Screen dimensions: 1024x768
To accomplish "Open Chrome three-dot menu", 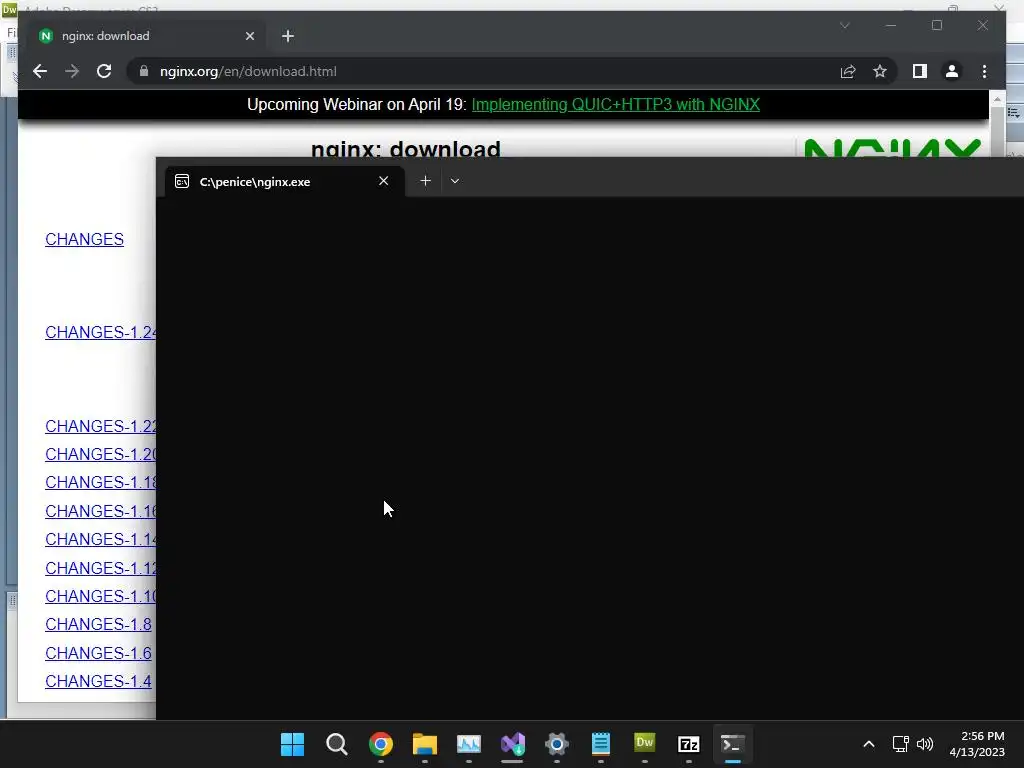I will [x=984, y=71].
